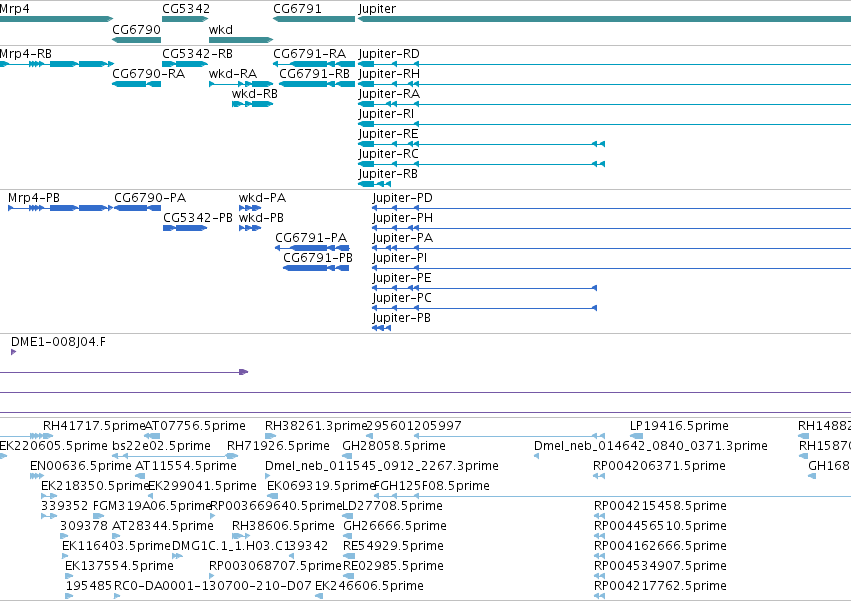
Task: Select the Jupiter-PC protein label
Action: (x=402, y=298)
